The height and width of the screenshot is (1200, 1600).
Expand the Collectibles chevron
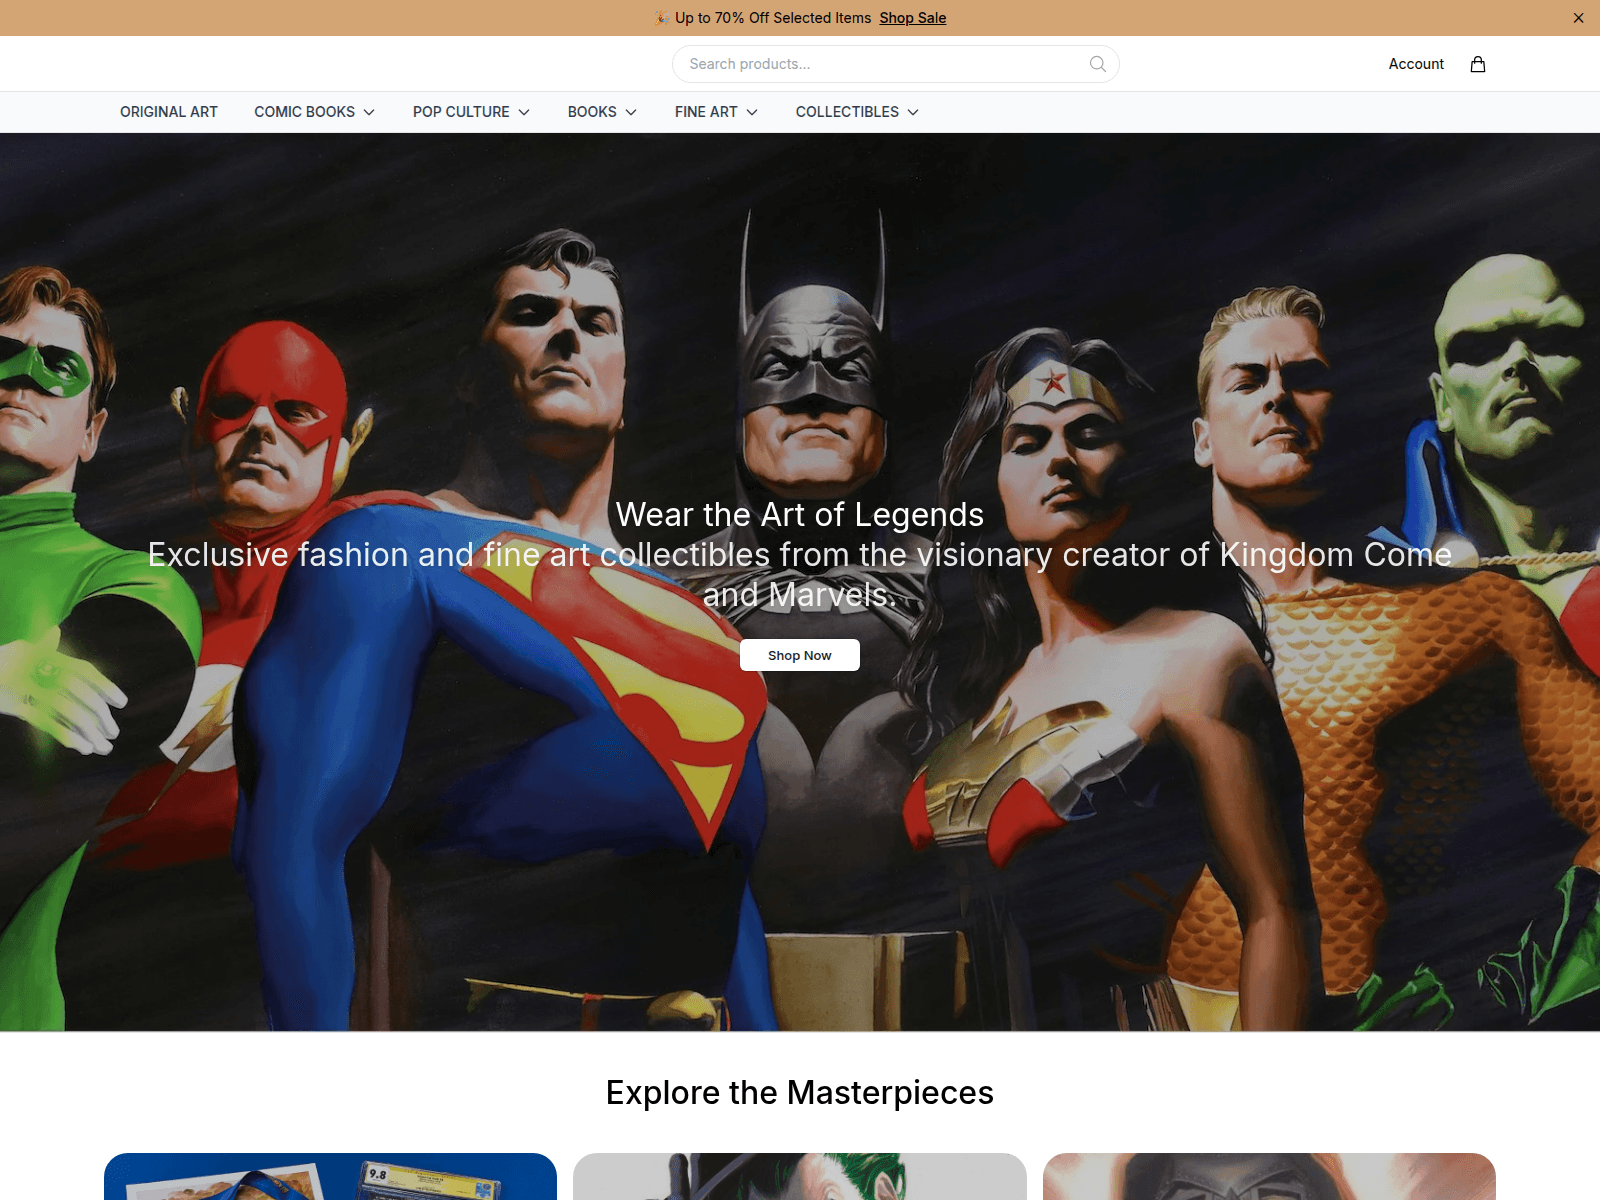913,112
